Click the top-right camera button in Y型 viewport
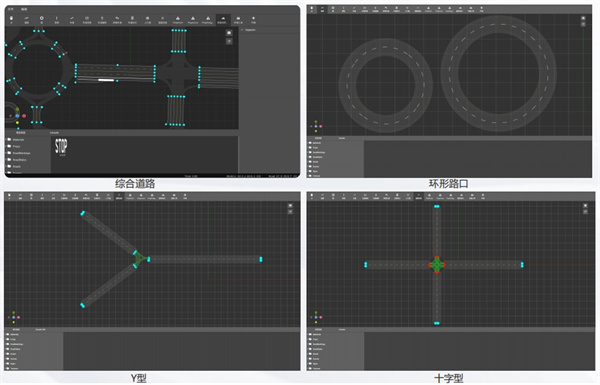The height and width of the screenshot is (385, 600). (x=290, y=206)
